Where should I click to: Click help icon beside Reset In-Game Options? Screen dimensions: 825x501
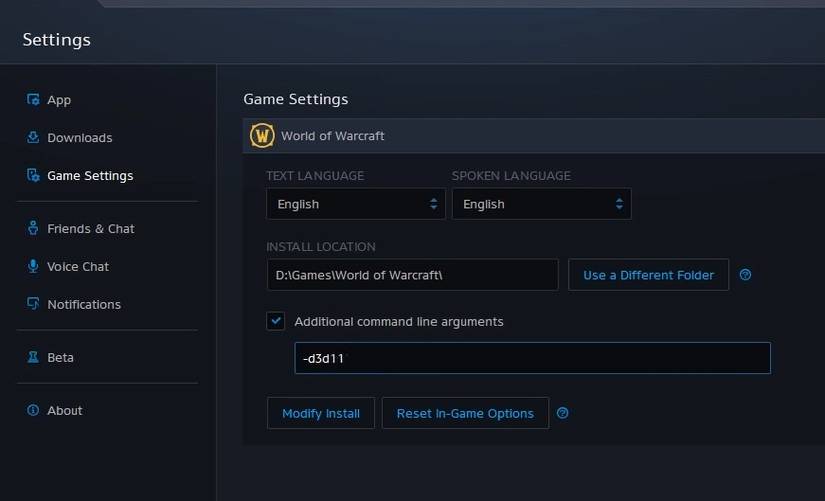pos(562,413)
